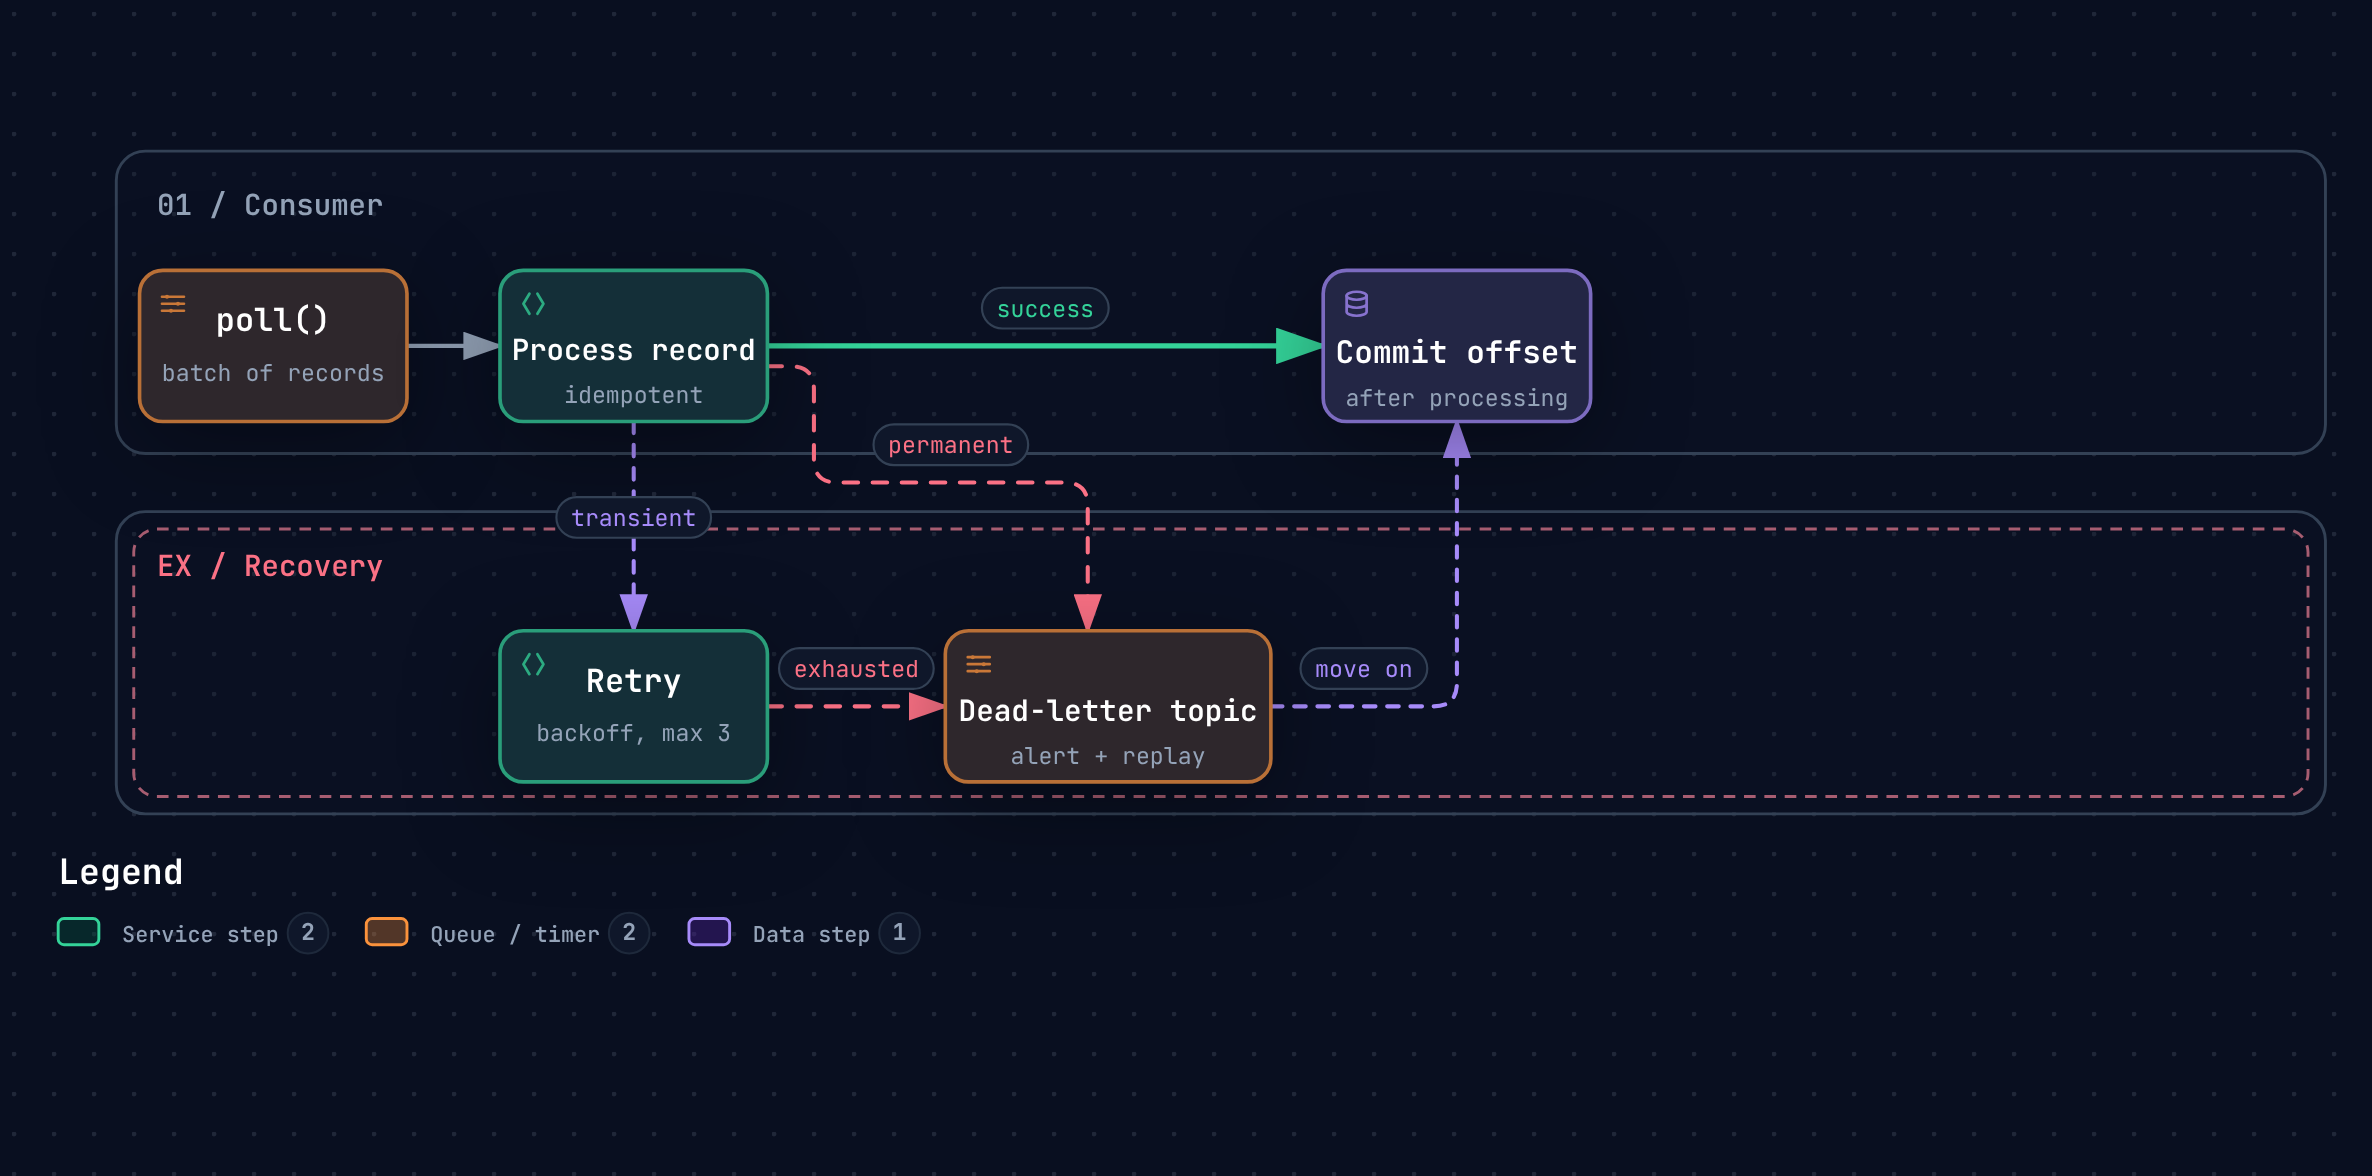
Task: Click the Service step count badge 2
Action: point(308,933)
